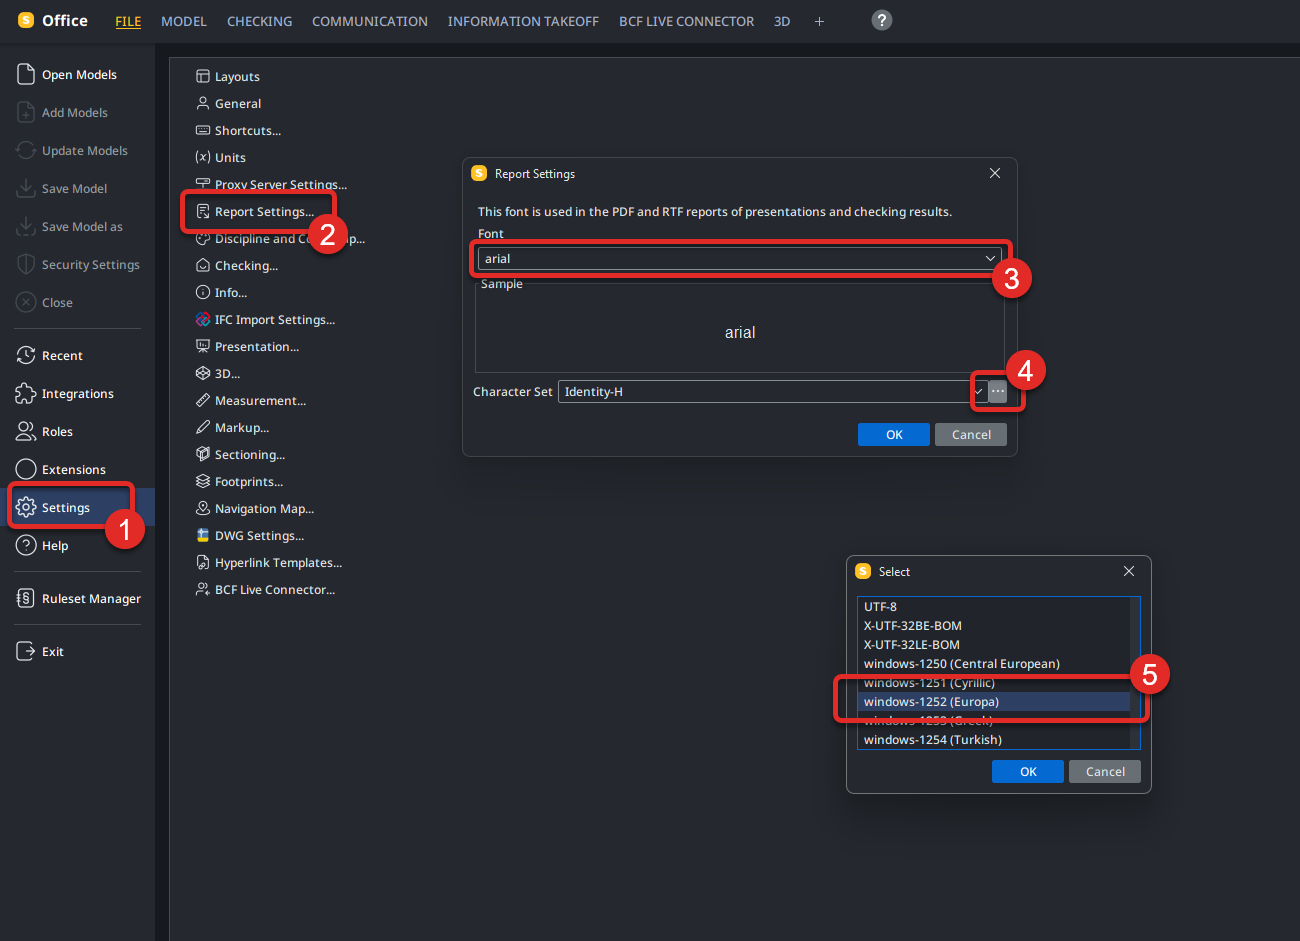Switch to BCF LIVE CONNECTOR tab
This screenshot has width=1300, height=941.
[x=686, y=21]
